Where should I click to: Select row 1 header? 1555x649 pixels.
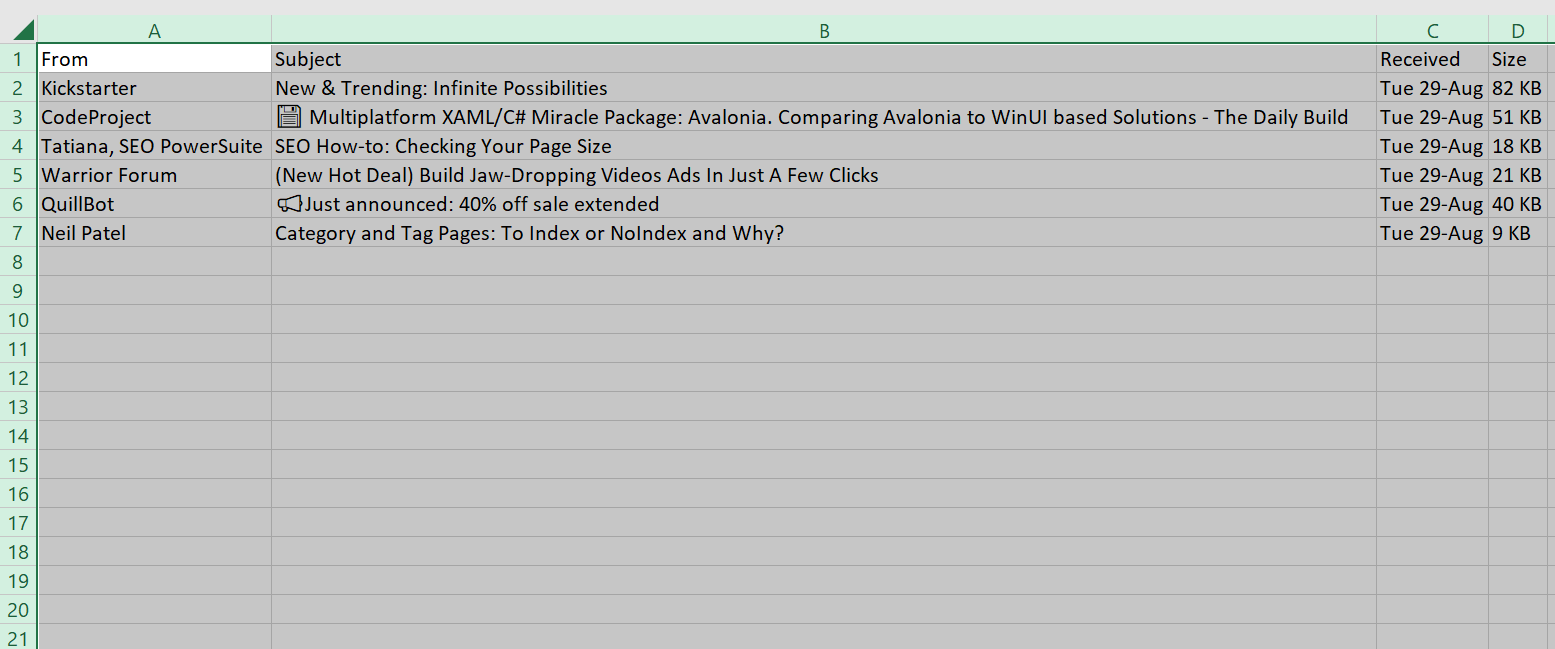click(x=18, y=59)
